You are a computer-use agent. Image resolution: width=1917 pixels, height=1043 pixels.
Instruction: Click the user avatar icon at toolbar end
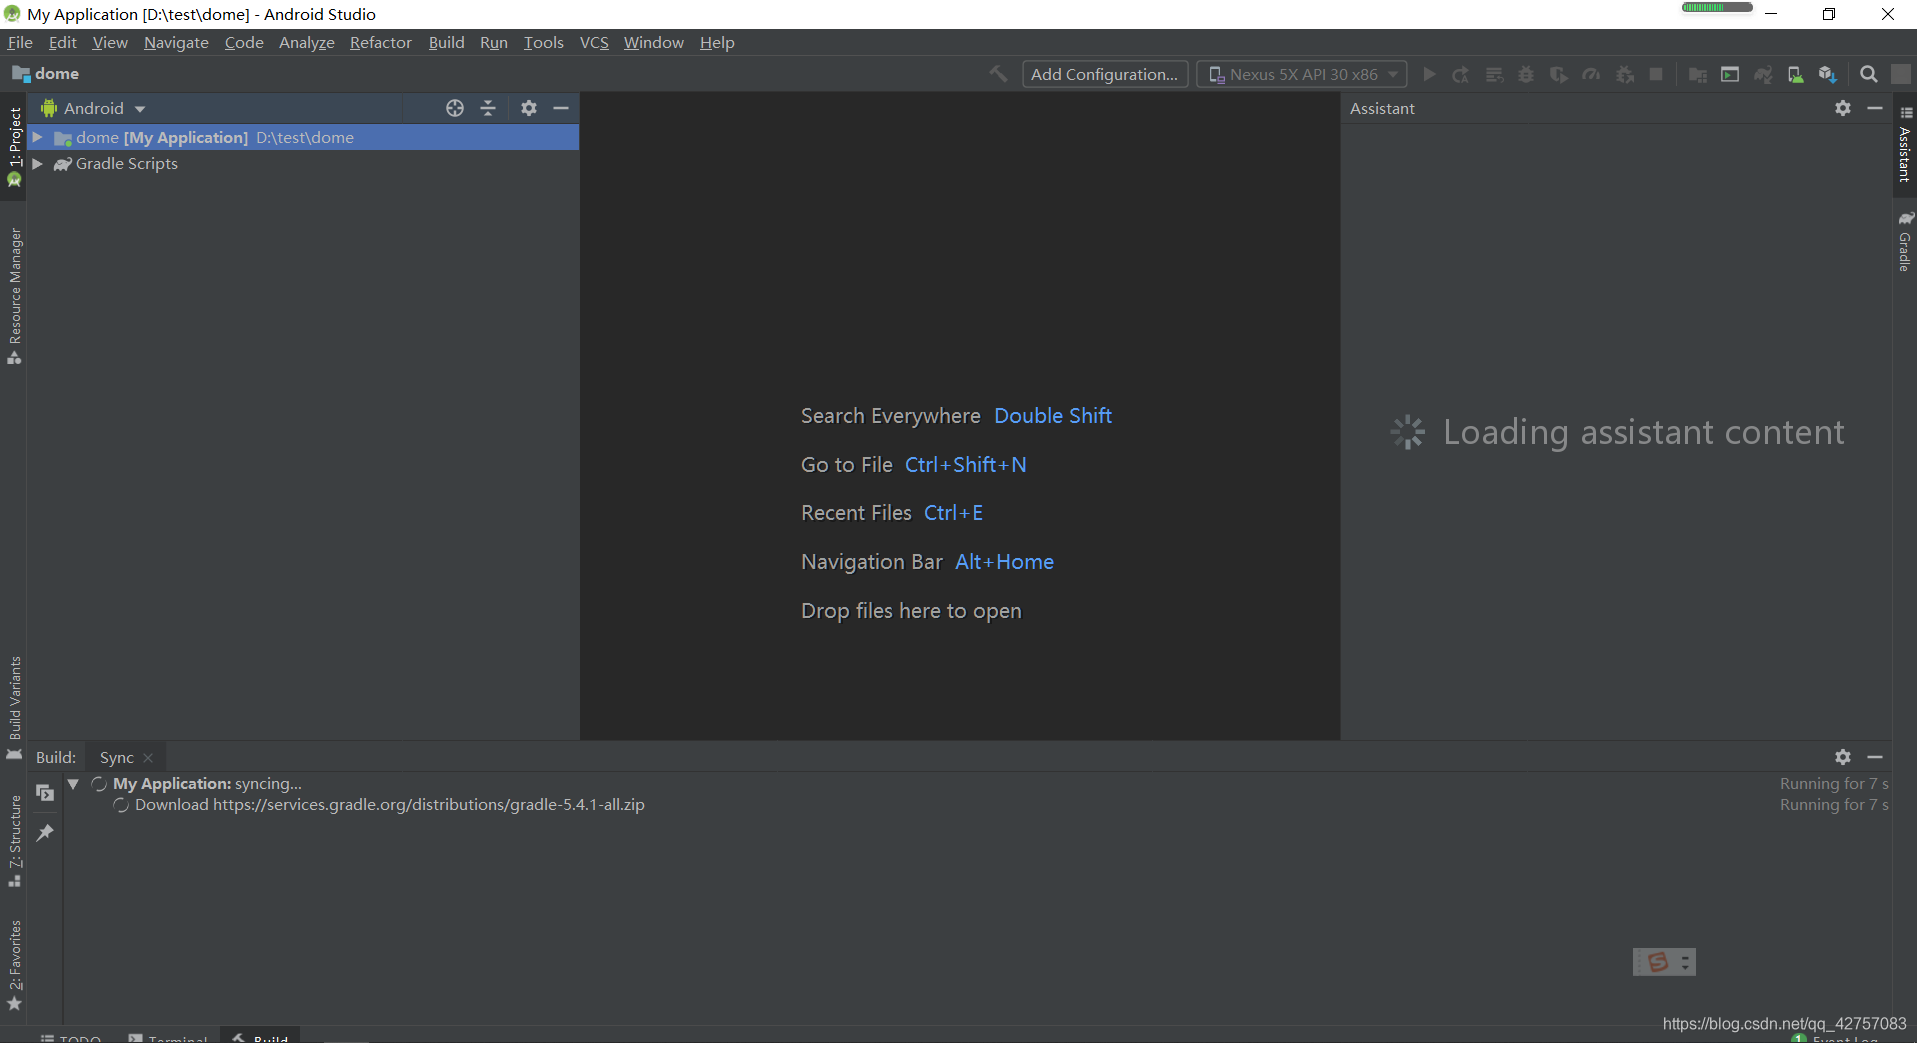pyautogui.click(x=1901, y=74)
